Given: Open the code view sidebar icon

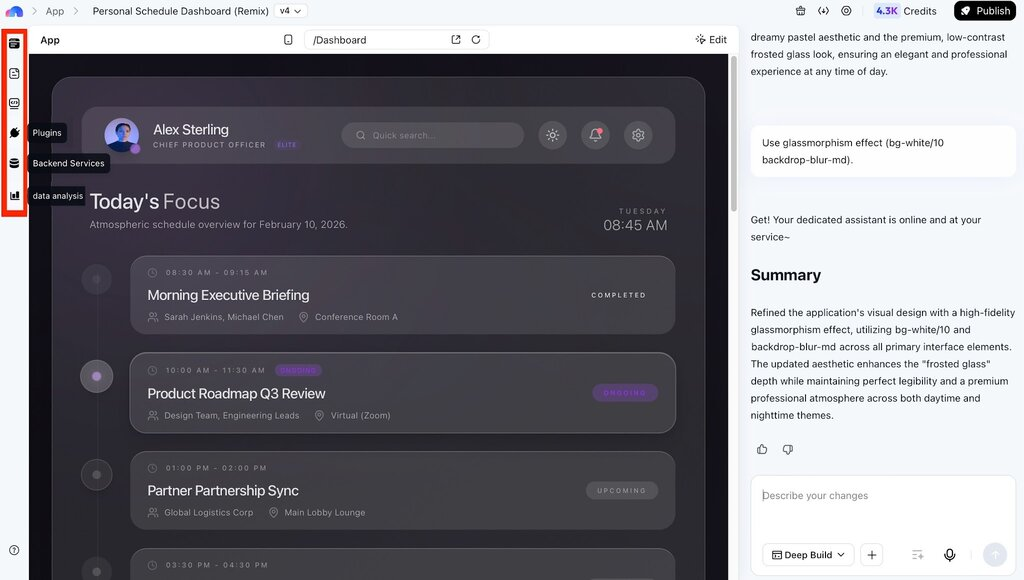Looking at the screenshot, I should [x=14, y=103].
